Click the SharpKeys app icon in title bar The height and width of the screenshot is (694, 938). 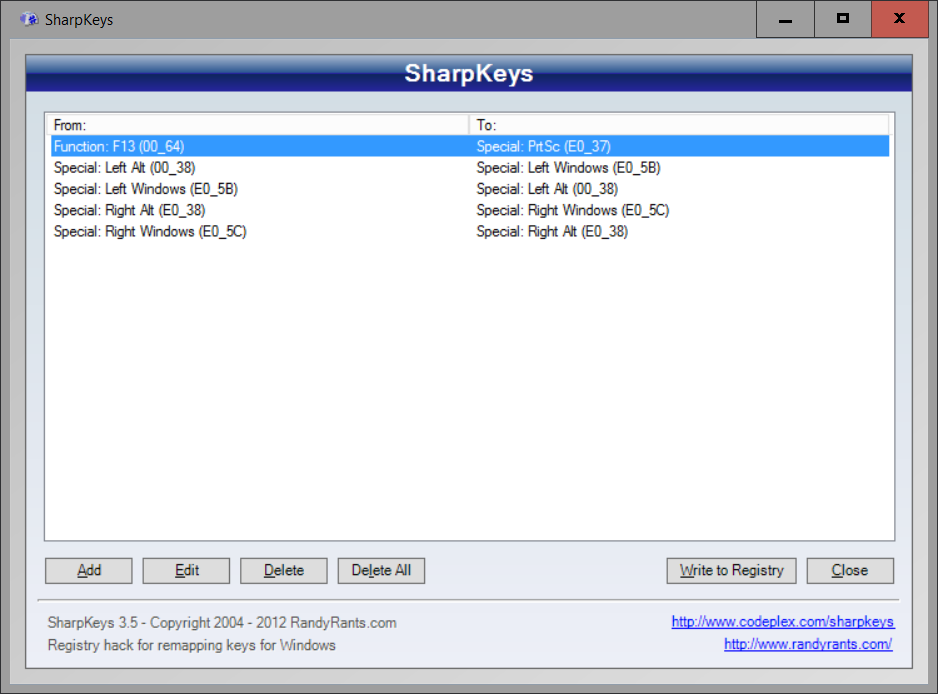click(x=28, y=19)
